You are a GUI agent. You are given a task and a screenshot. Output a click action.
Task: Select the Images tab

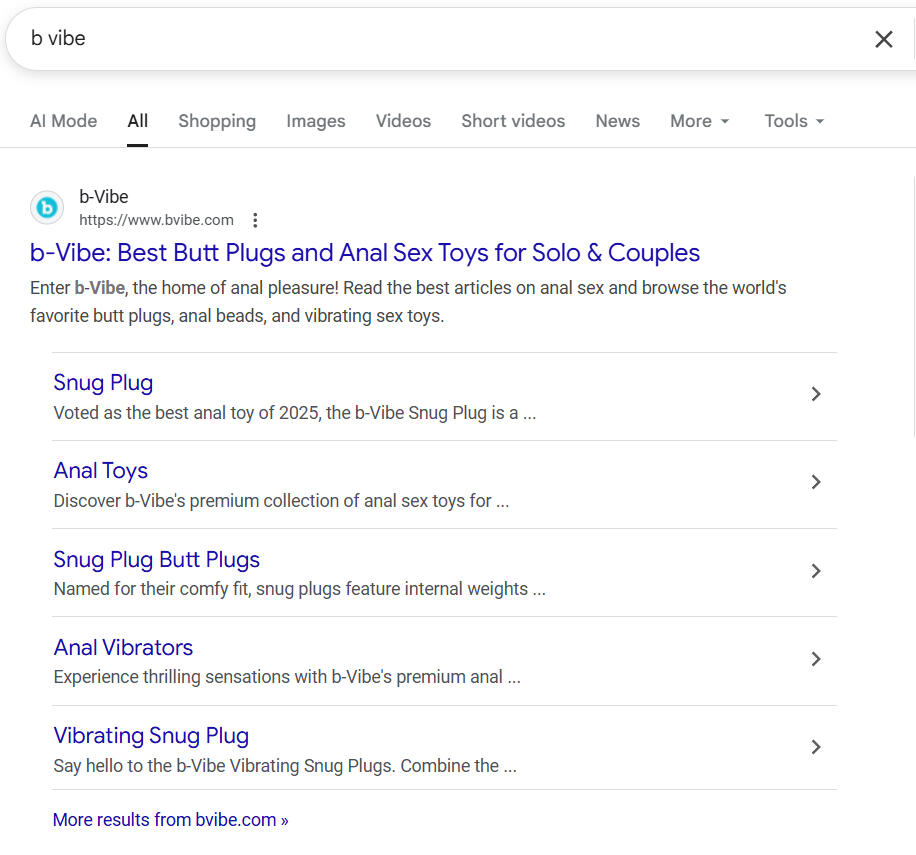click(315, 121)
